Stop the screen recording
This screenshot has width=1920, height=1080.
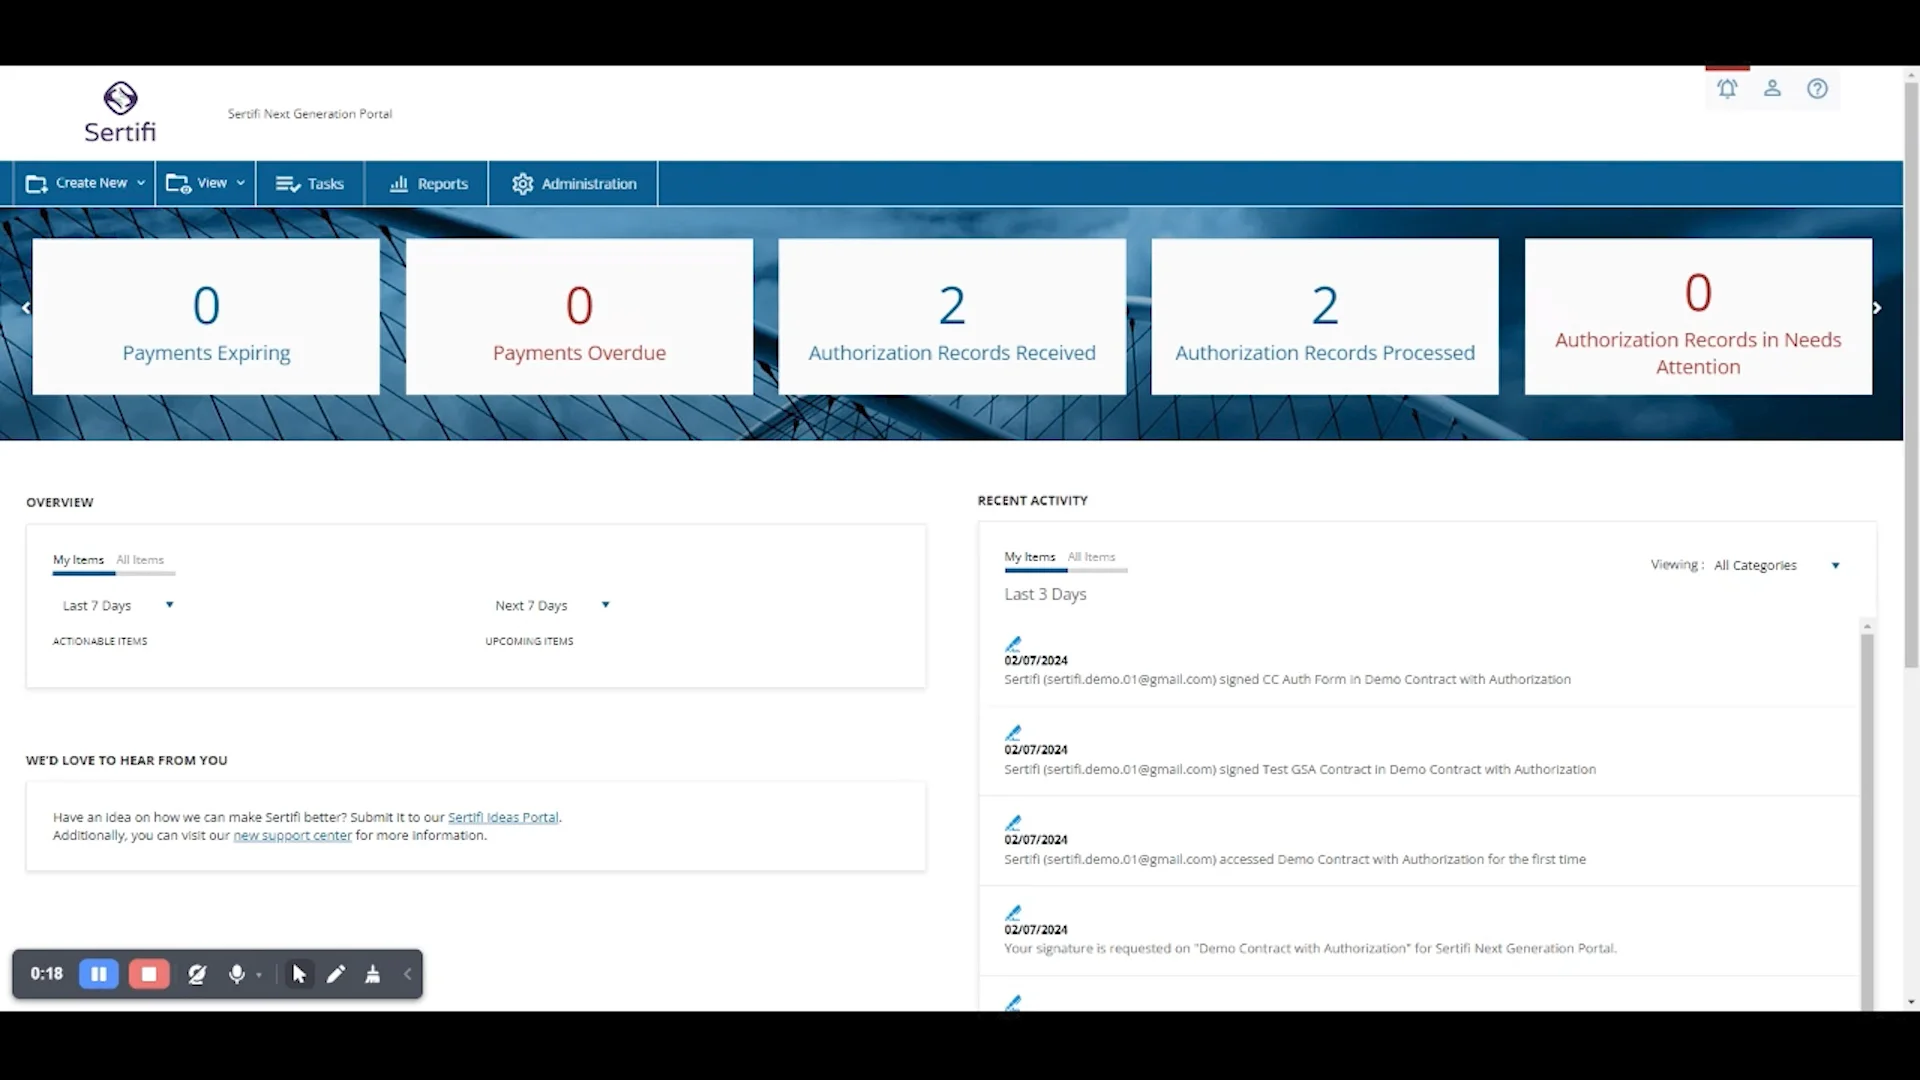coord(148,974)
